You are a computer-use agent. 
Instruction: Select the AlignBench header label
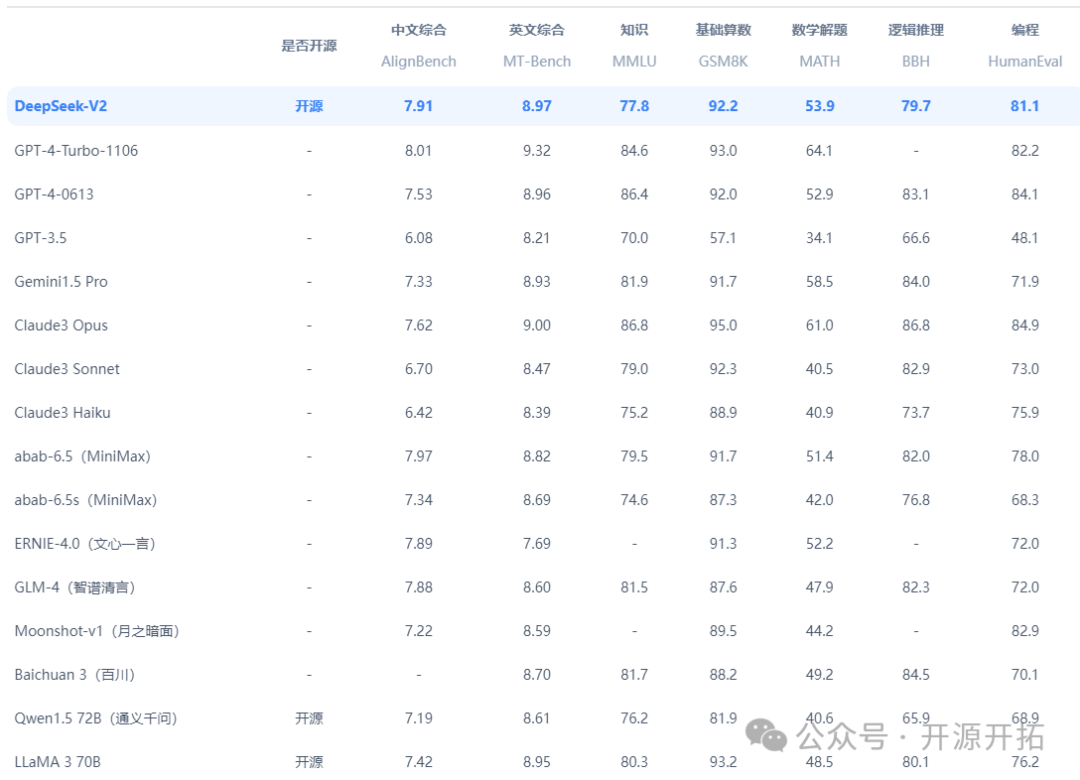point(419,61)
